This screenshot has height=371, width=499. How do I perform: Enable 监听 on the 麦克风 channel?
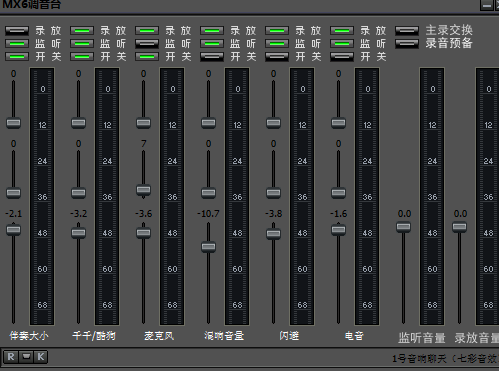[x=147, y=44]
